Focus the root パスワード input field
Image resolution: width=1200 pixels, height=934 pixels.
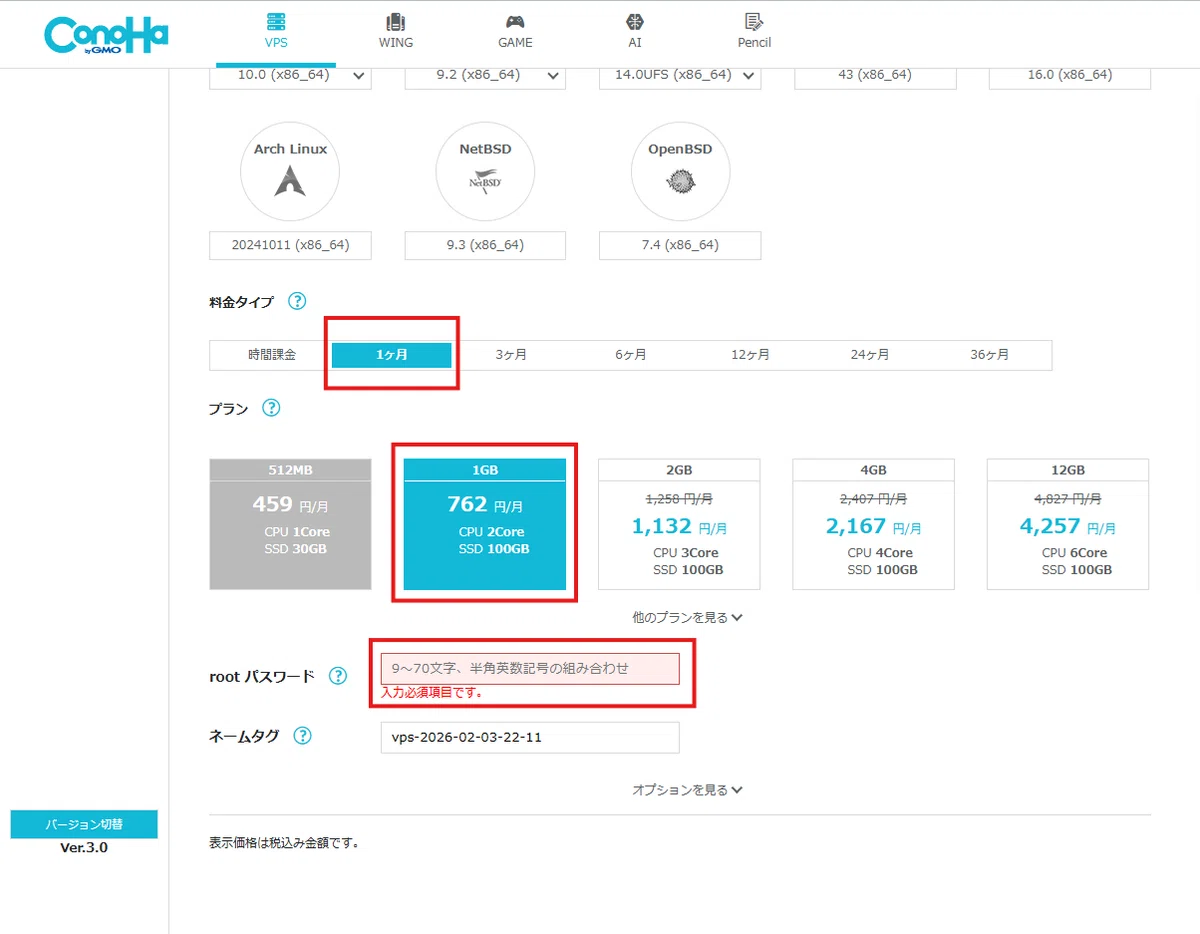(x=530, y=668)
